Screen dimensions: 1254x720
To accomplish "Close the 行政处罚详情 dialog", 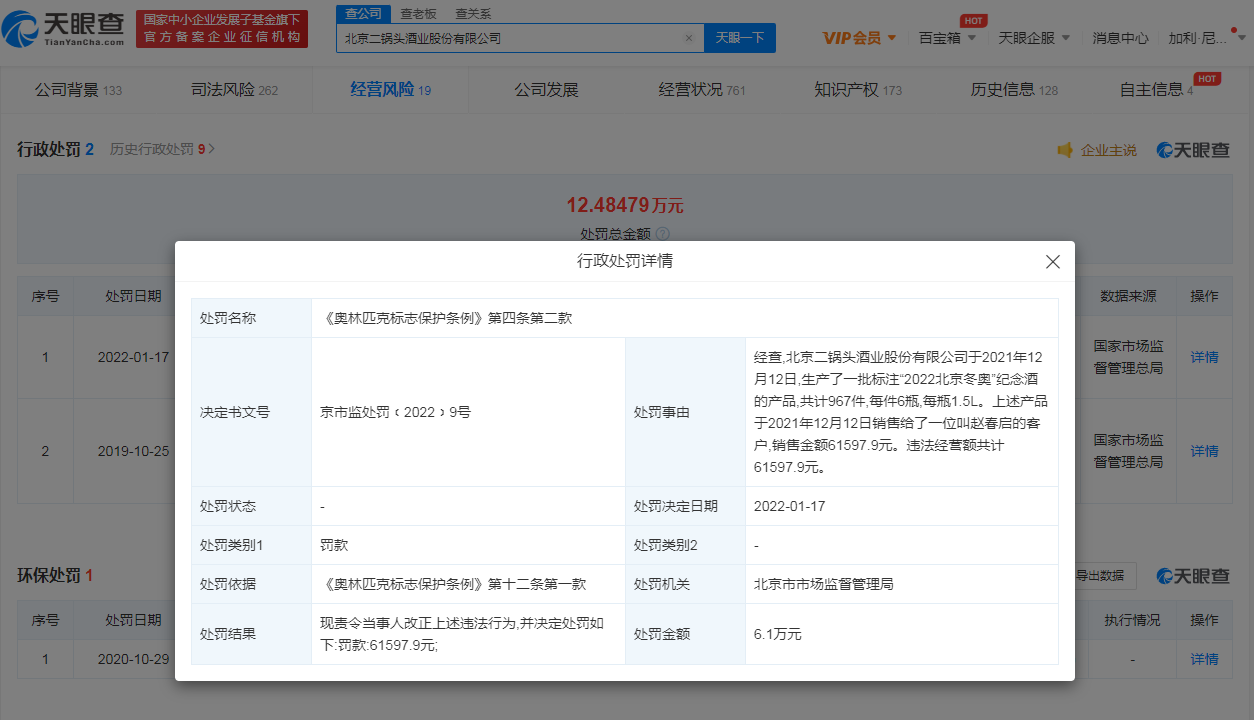I will [x=1052, y=262].
